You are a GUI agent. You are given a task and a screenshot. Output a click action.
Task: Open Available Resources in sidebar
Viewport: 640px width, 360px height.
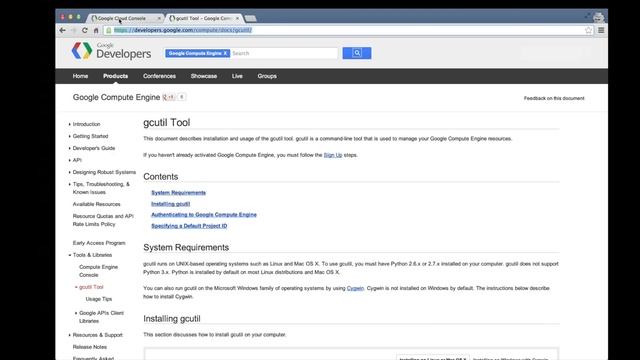tap(96, 204)
